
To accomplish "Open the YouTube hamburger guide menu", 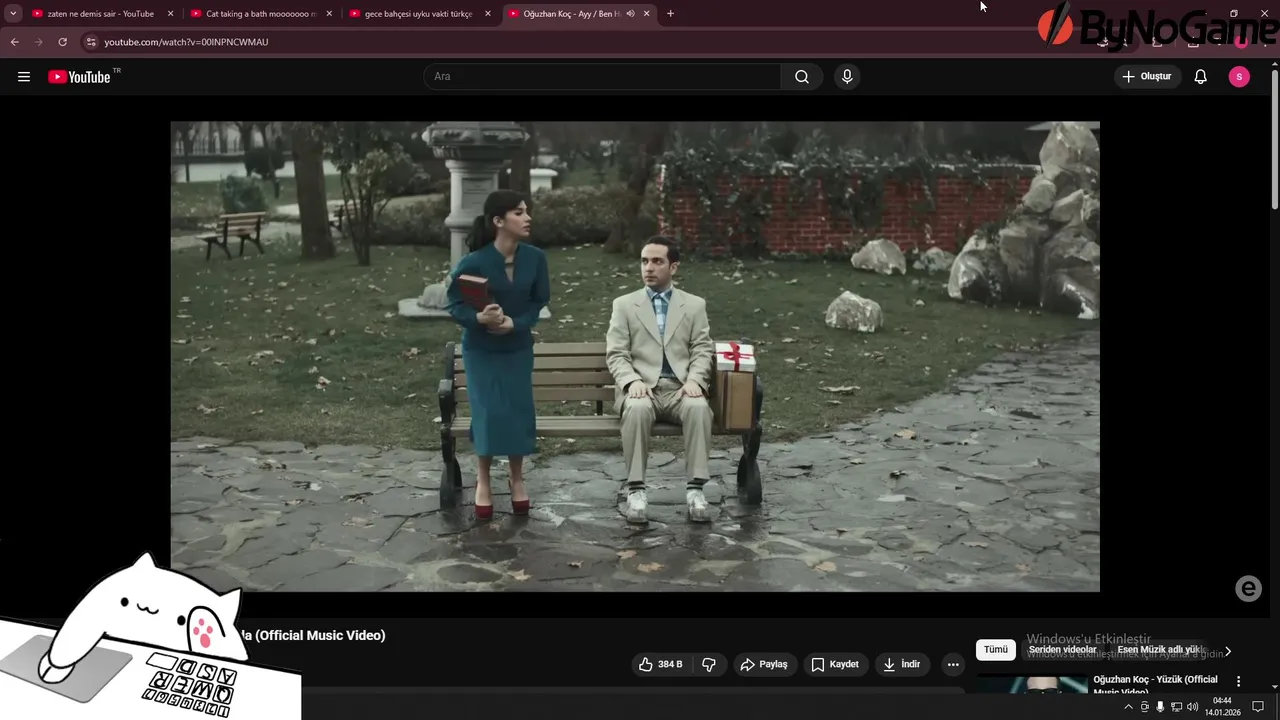I will coord(24,77).
